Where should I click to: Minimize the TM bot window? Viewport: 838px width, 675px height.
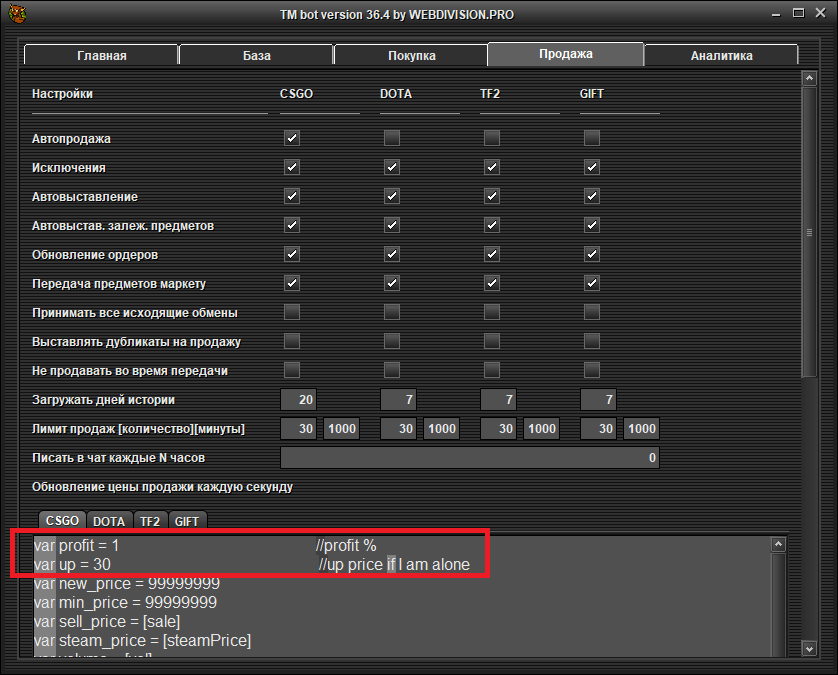(x=772, y=15)
